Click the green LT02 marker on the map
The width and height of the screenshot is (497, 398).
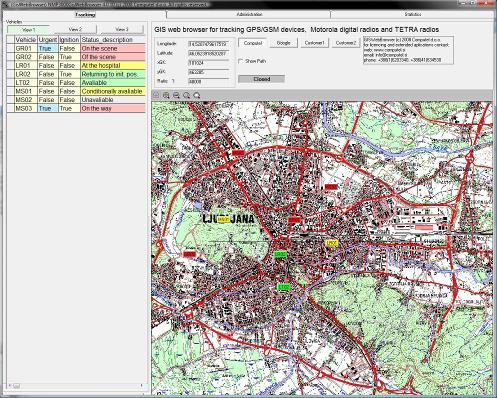point(284,287)
